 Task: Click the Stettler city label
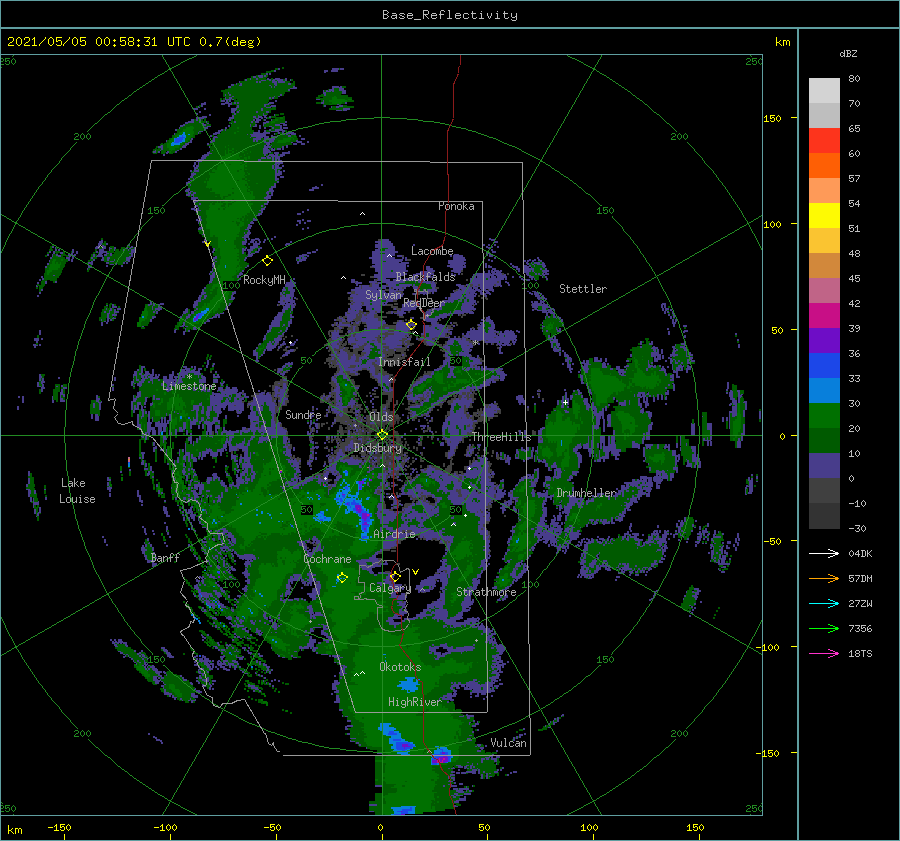pos(583,289)
